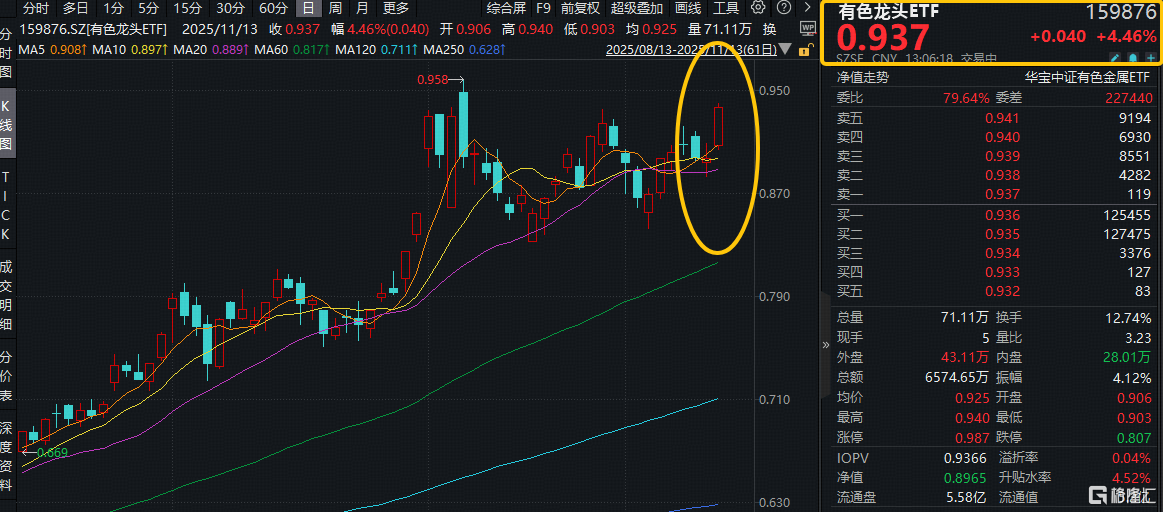Viewport: 1163px width, 512px height.
Task: Click the 159876.SZ[有色龙头ETF] title
Action: pyautogui.click(x=93, y=29)
